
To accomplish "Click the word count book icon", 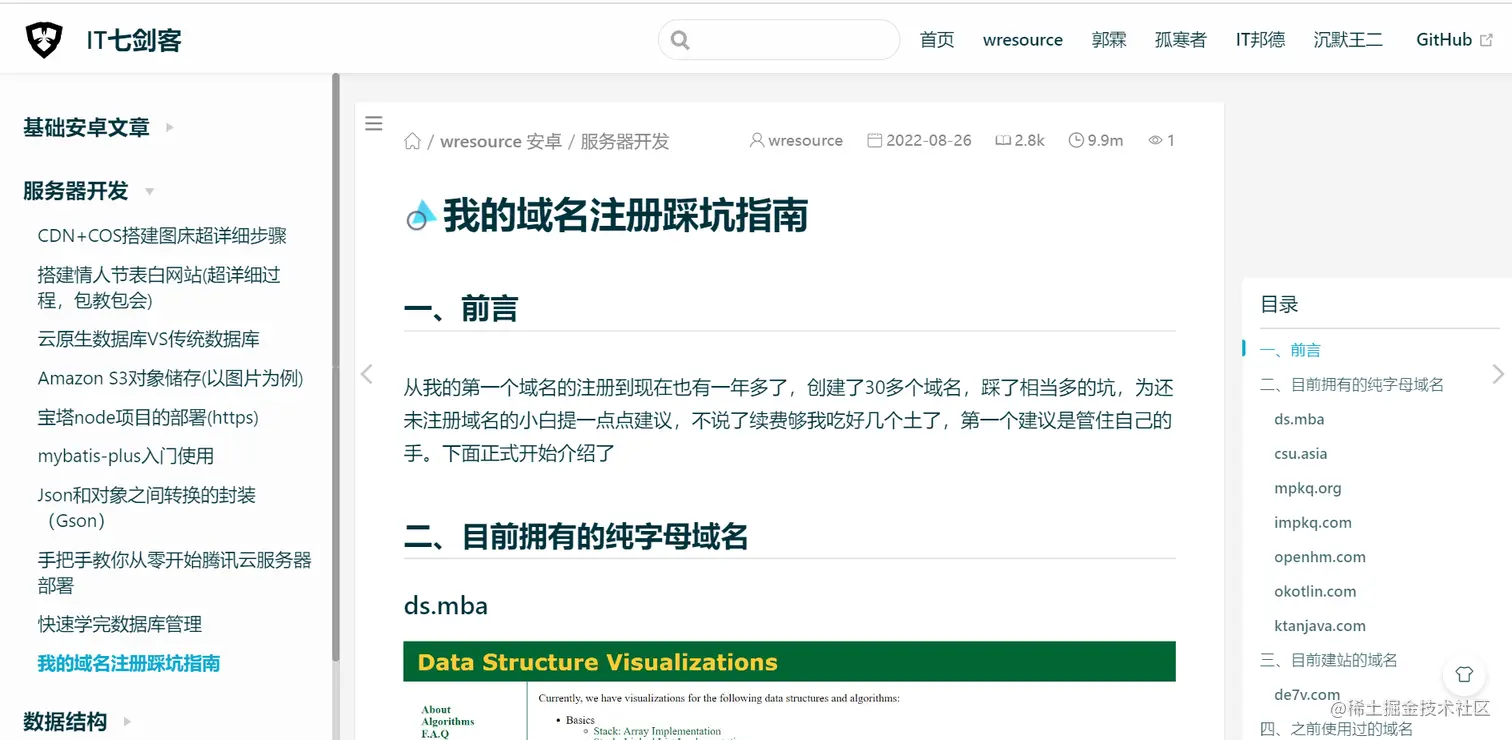I will (x=1003, y=141).
